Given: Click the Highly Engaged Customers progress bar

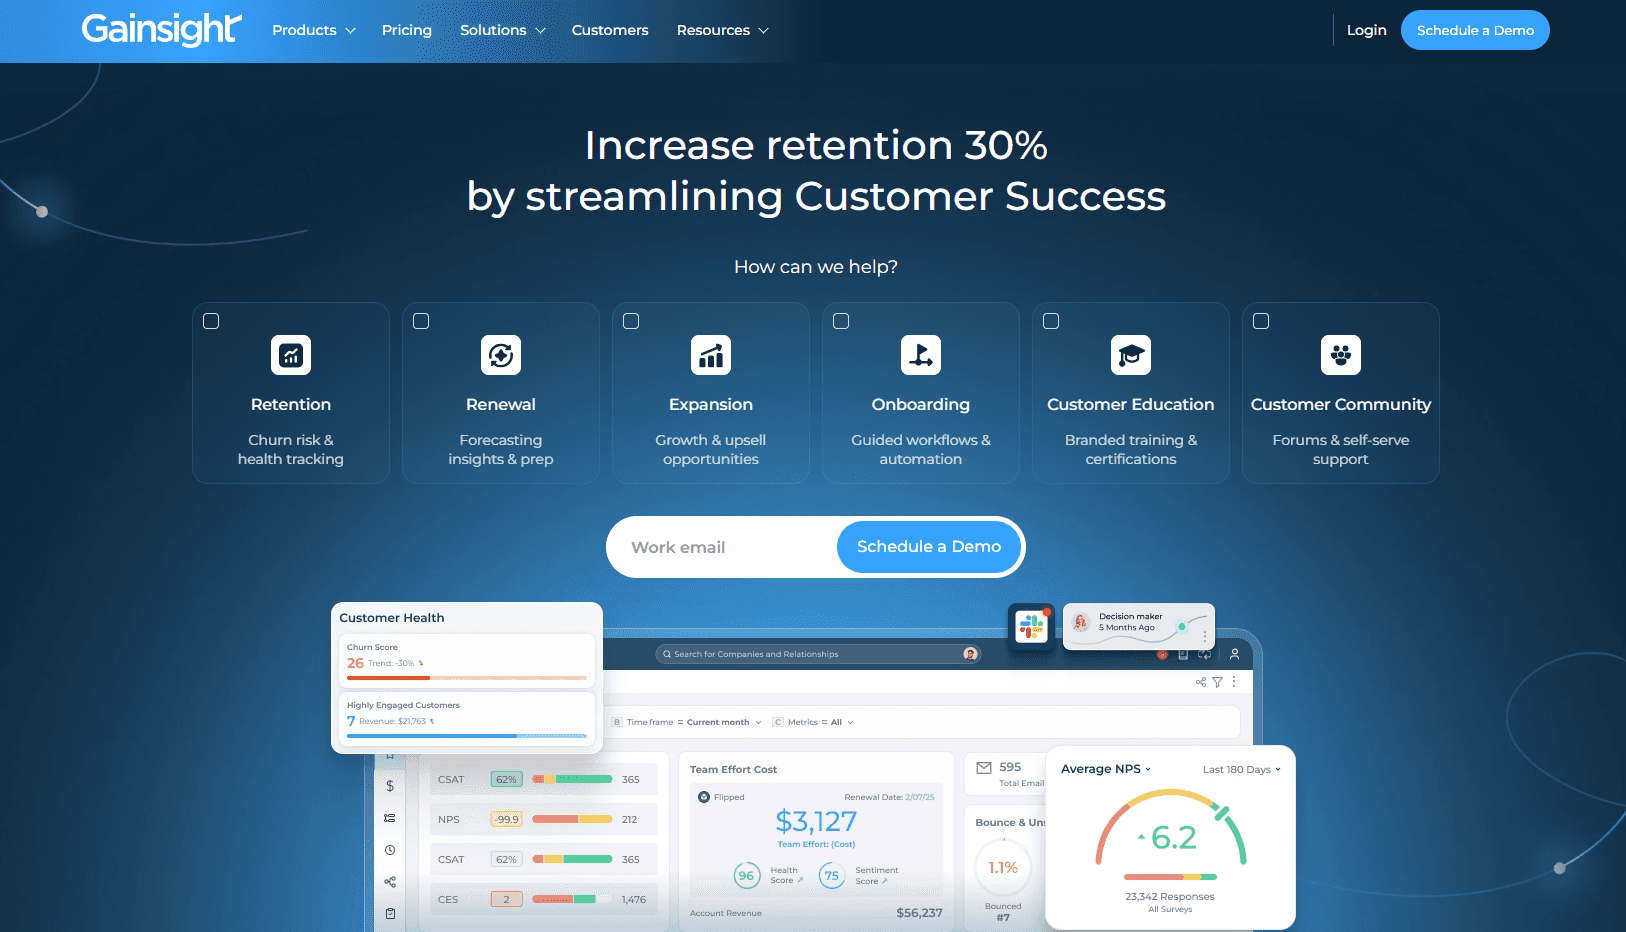Looking at the screenshot, I should pos(467,736).
